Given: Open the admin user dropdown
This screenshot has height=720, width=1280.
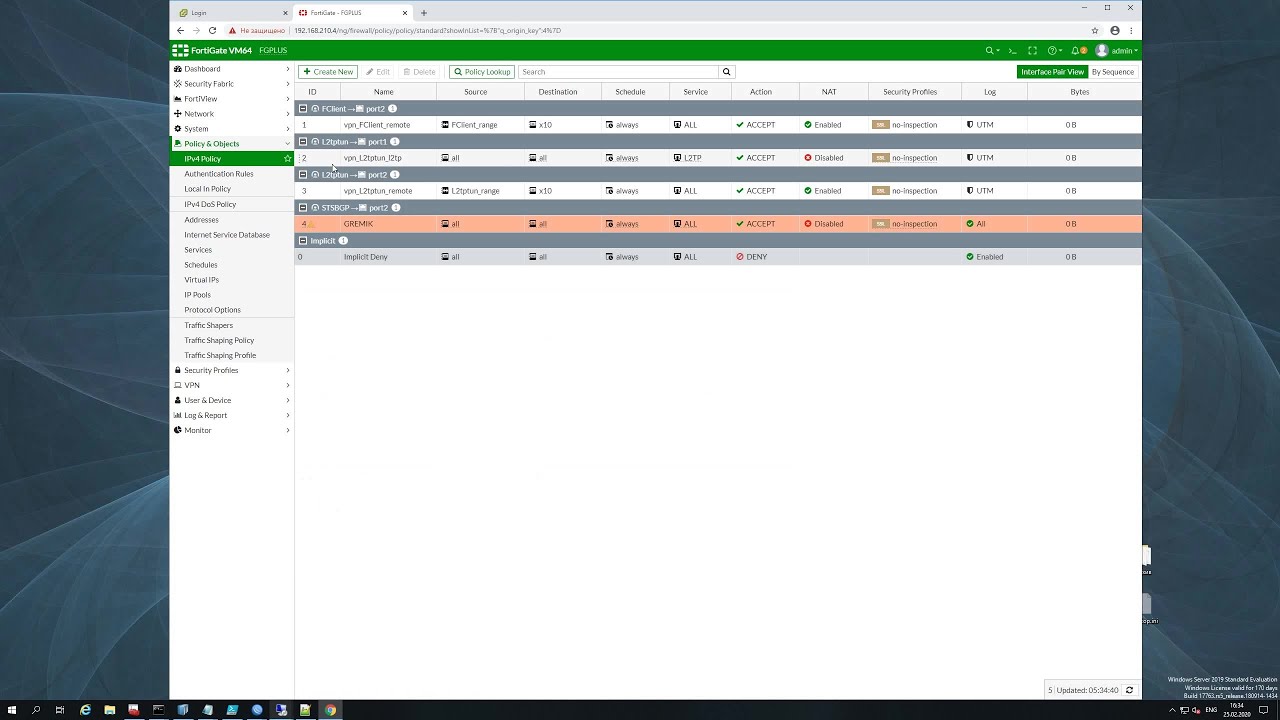Looking at the screenshot, I should pos(1116,51).
